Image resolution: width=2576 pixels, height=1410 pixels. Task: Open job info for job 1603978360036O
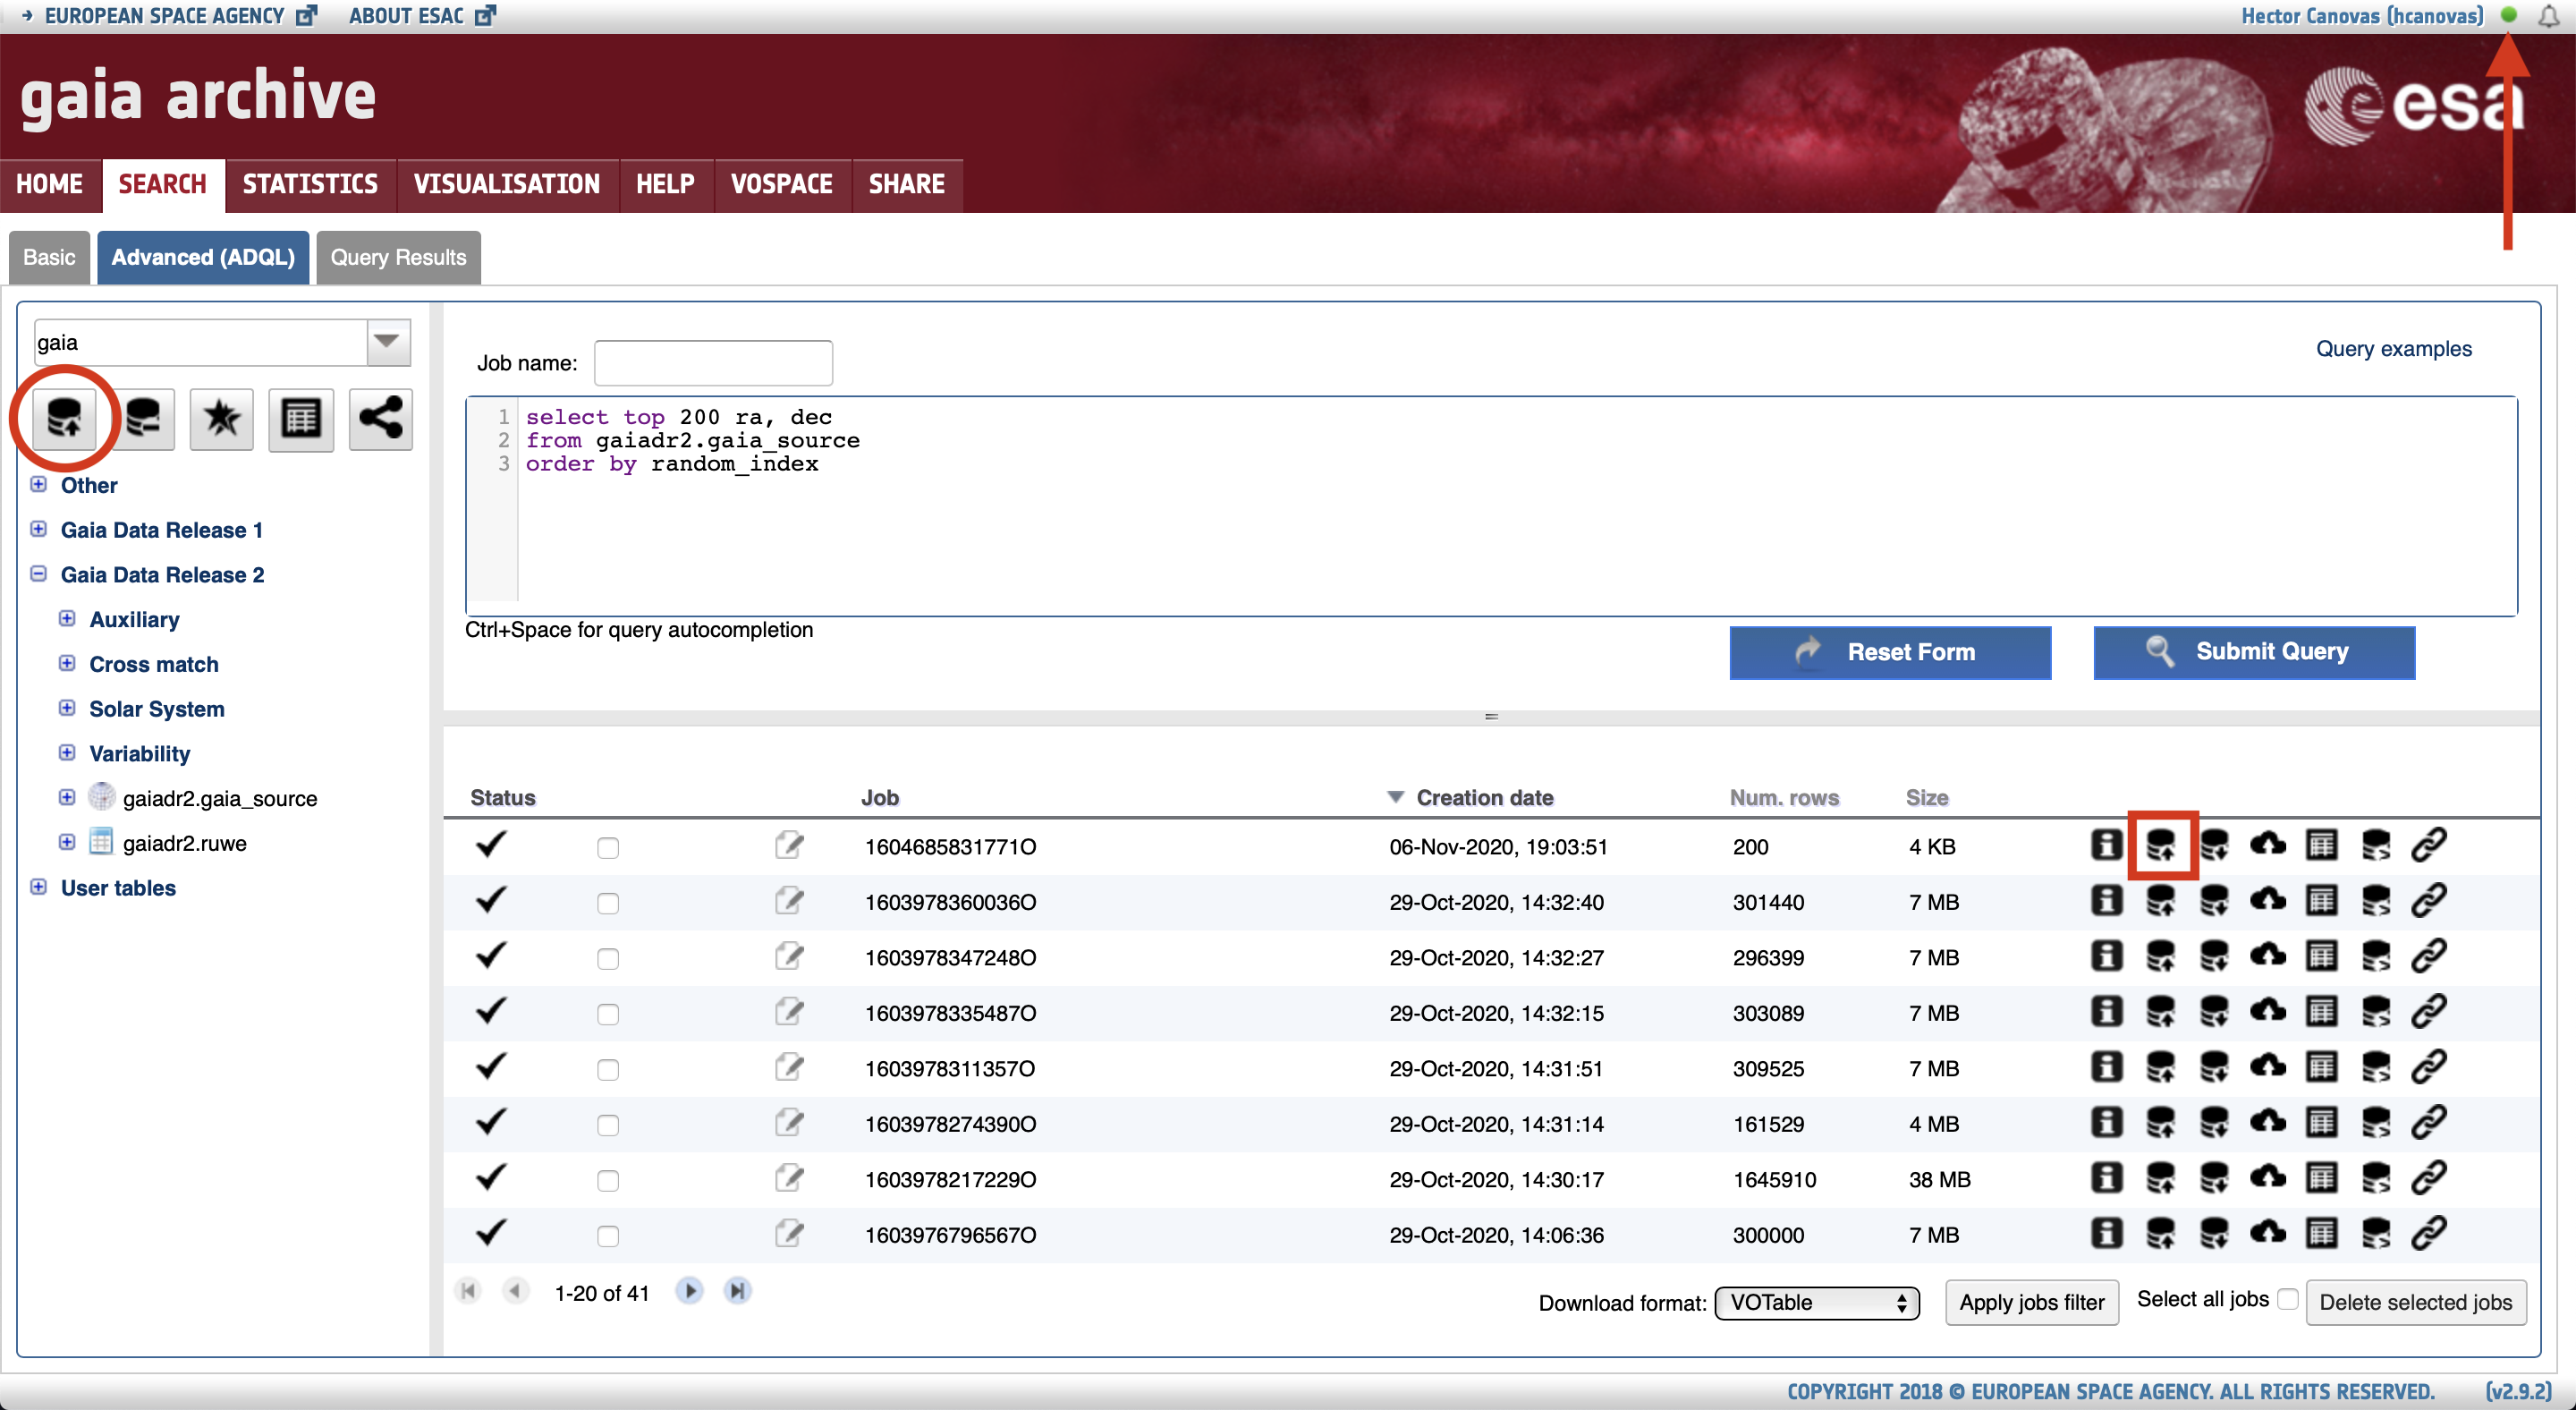tap(2106, 901)
